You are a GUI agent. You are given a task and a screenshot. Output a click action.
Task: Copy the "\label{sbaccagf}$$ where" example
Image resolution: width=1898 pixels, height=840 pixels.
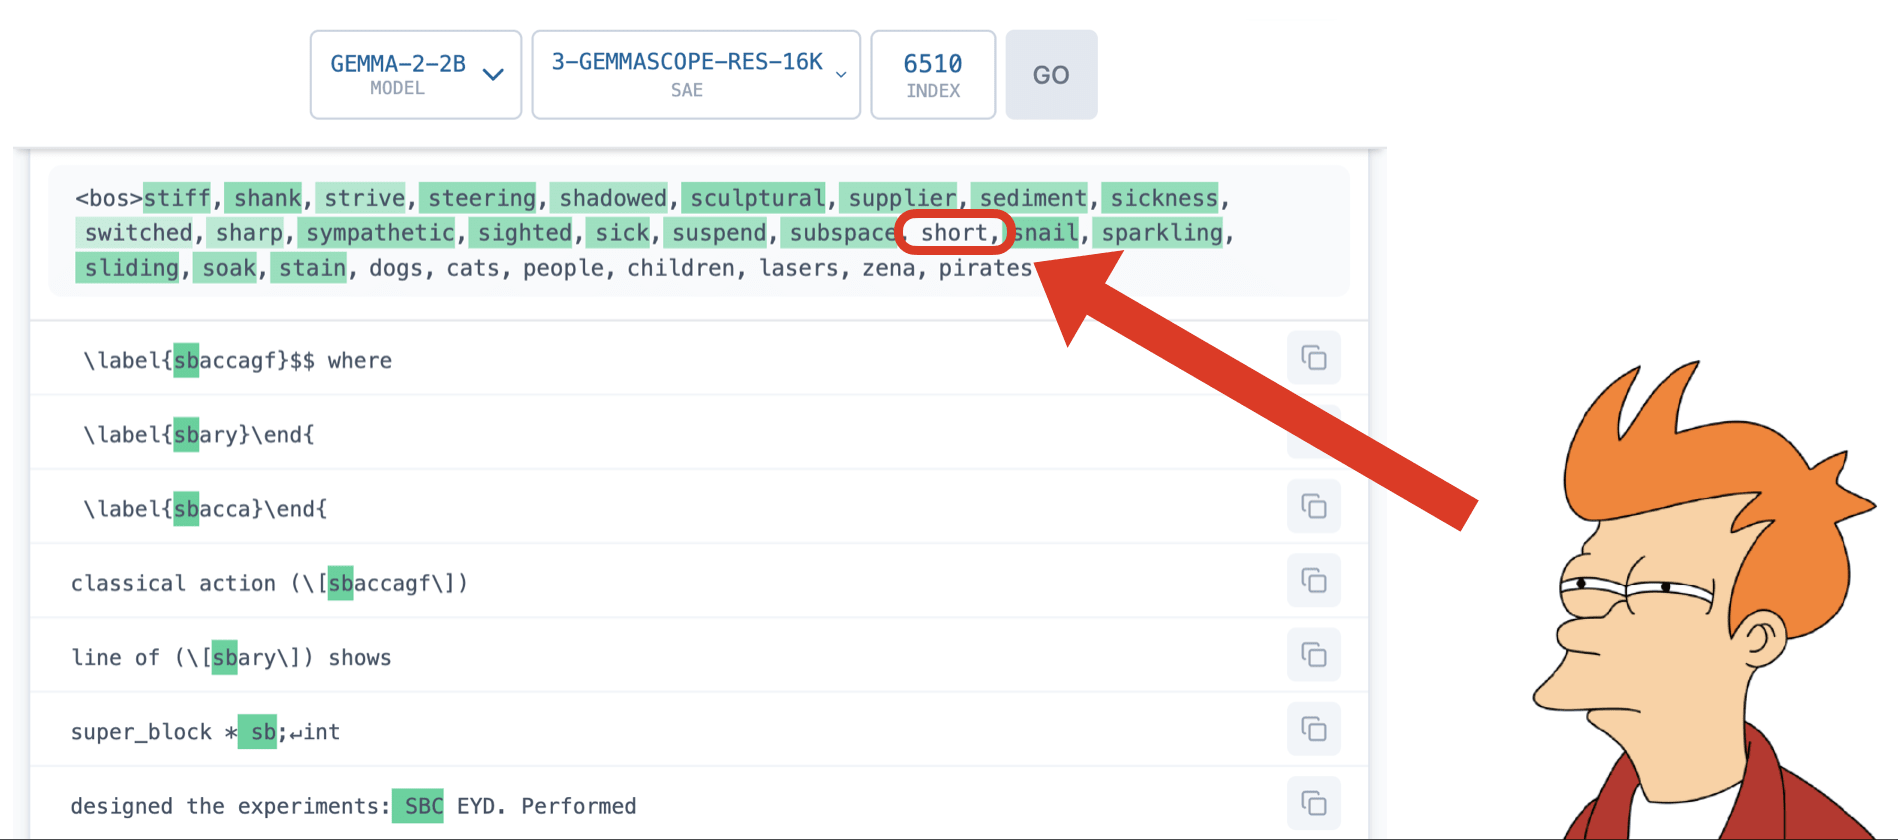[x=1313, y=358]
